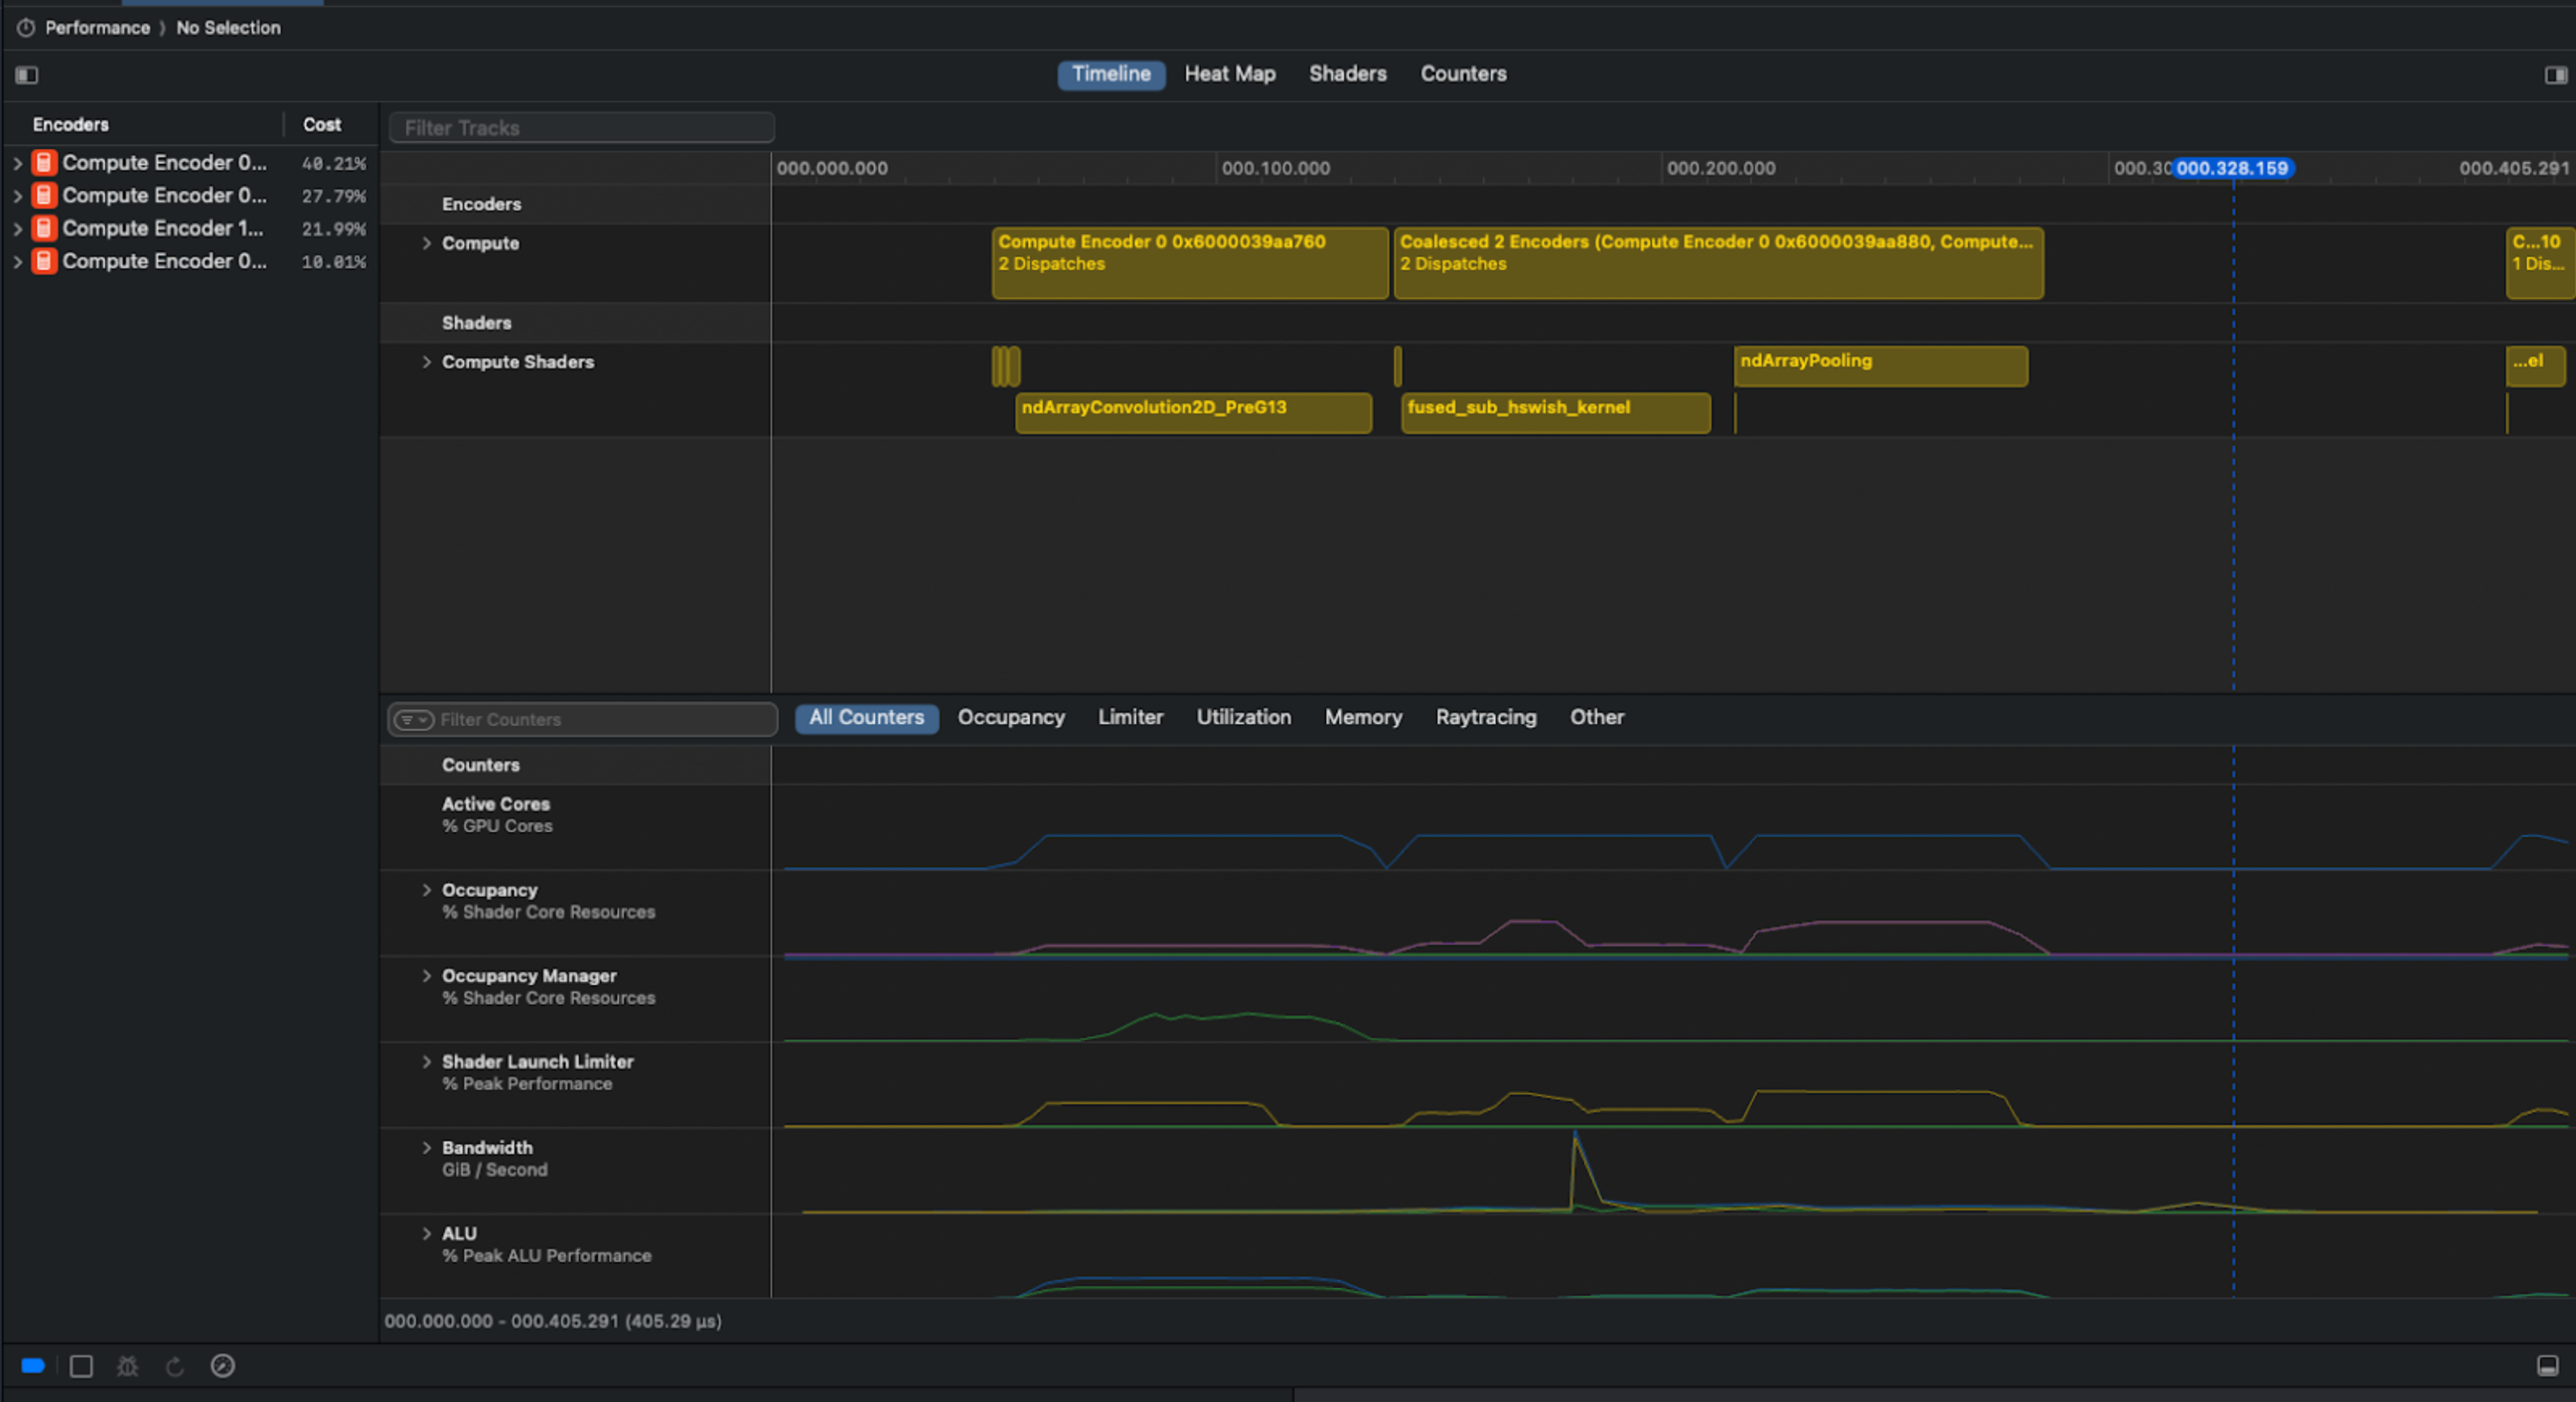
Task: Toggle the right inspector panel icon
Action: [2555, 75]
